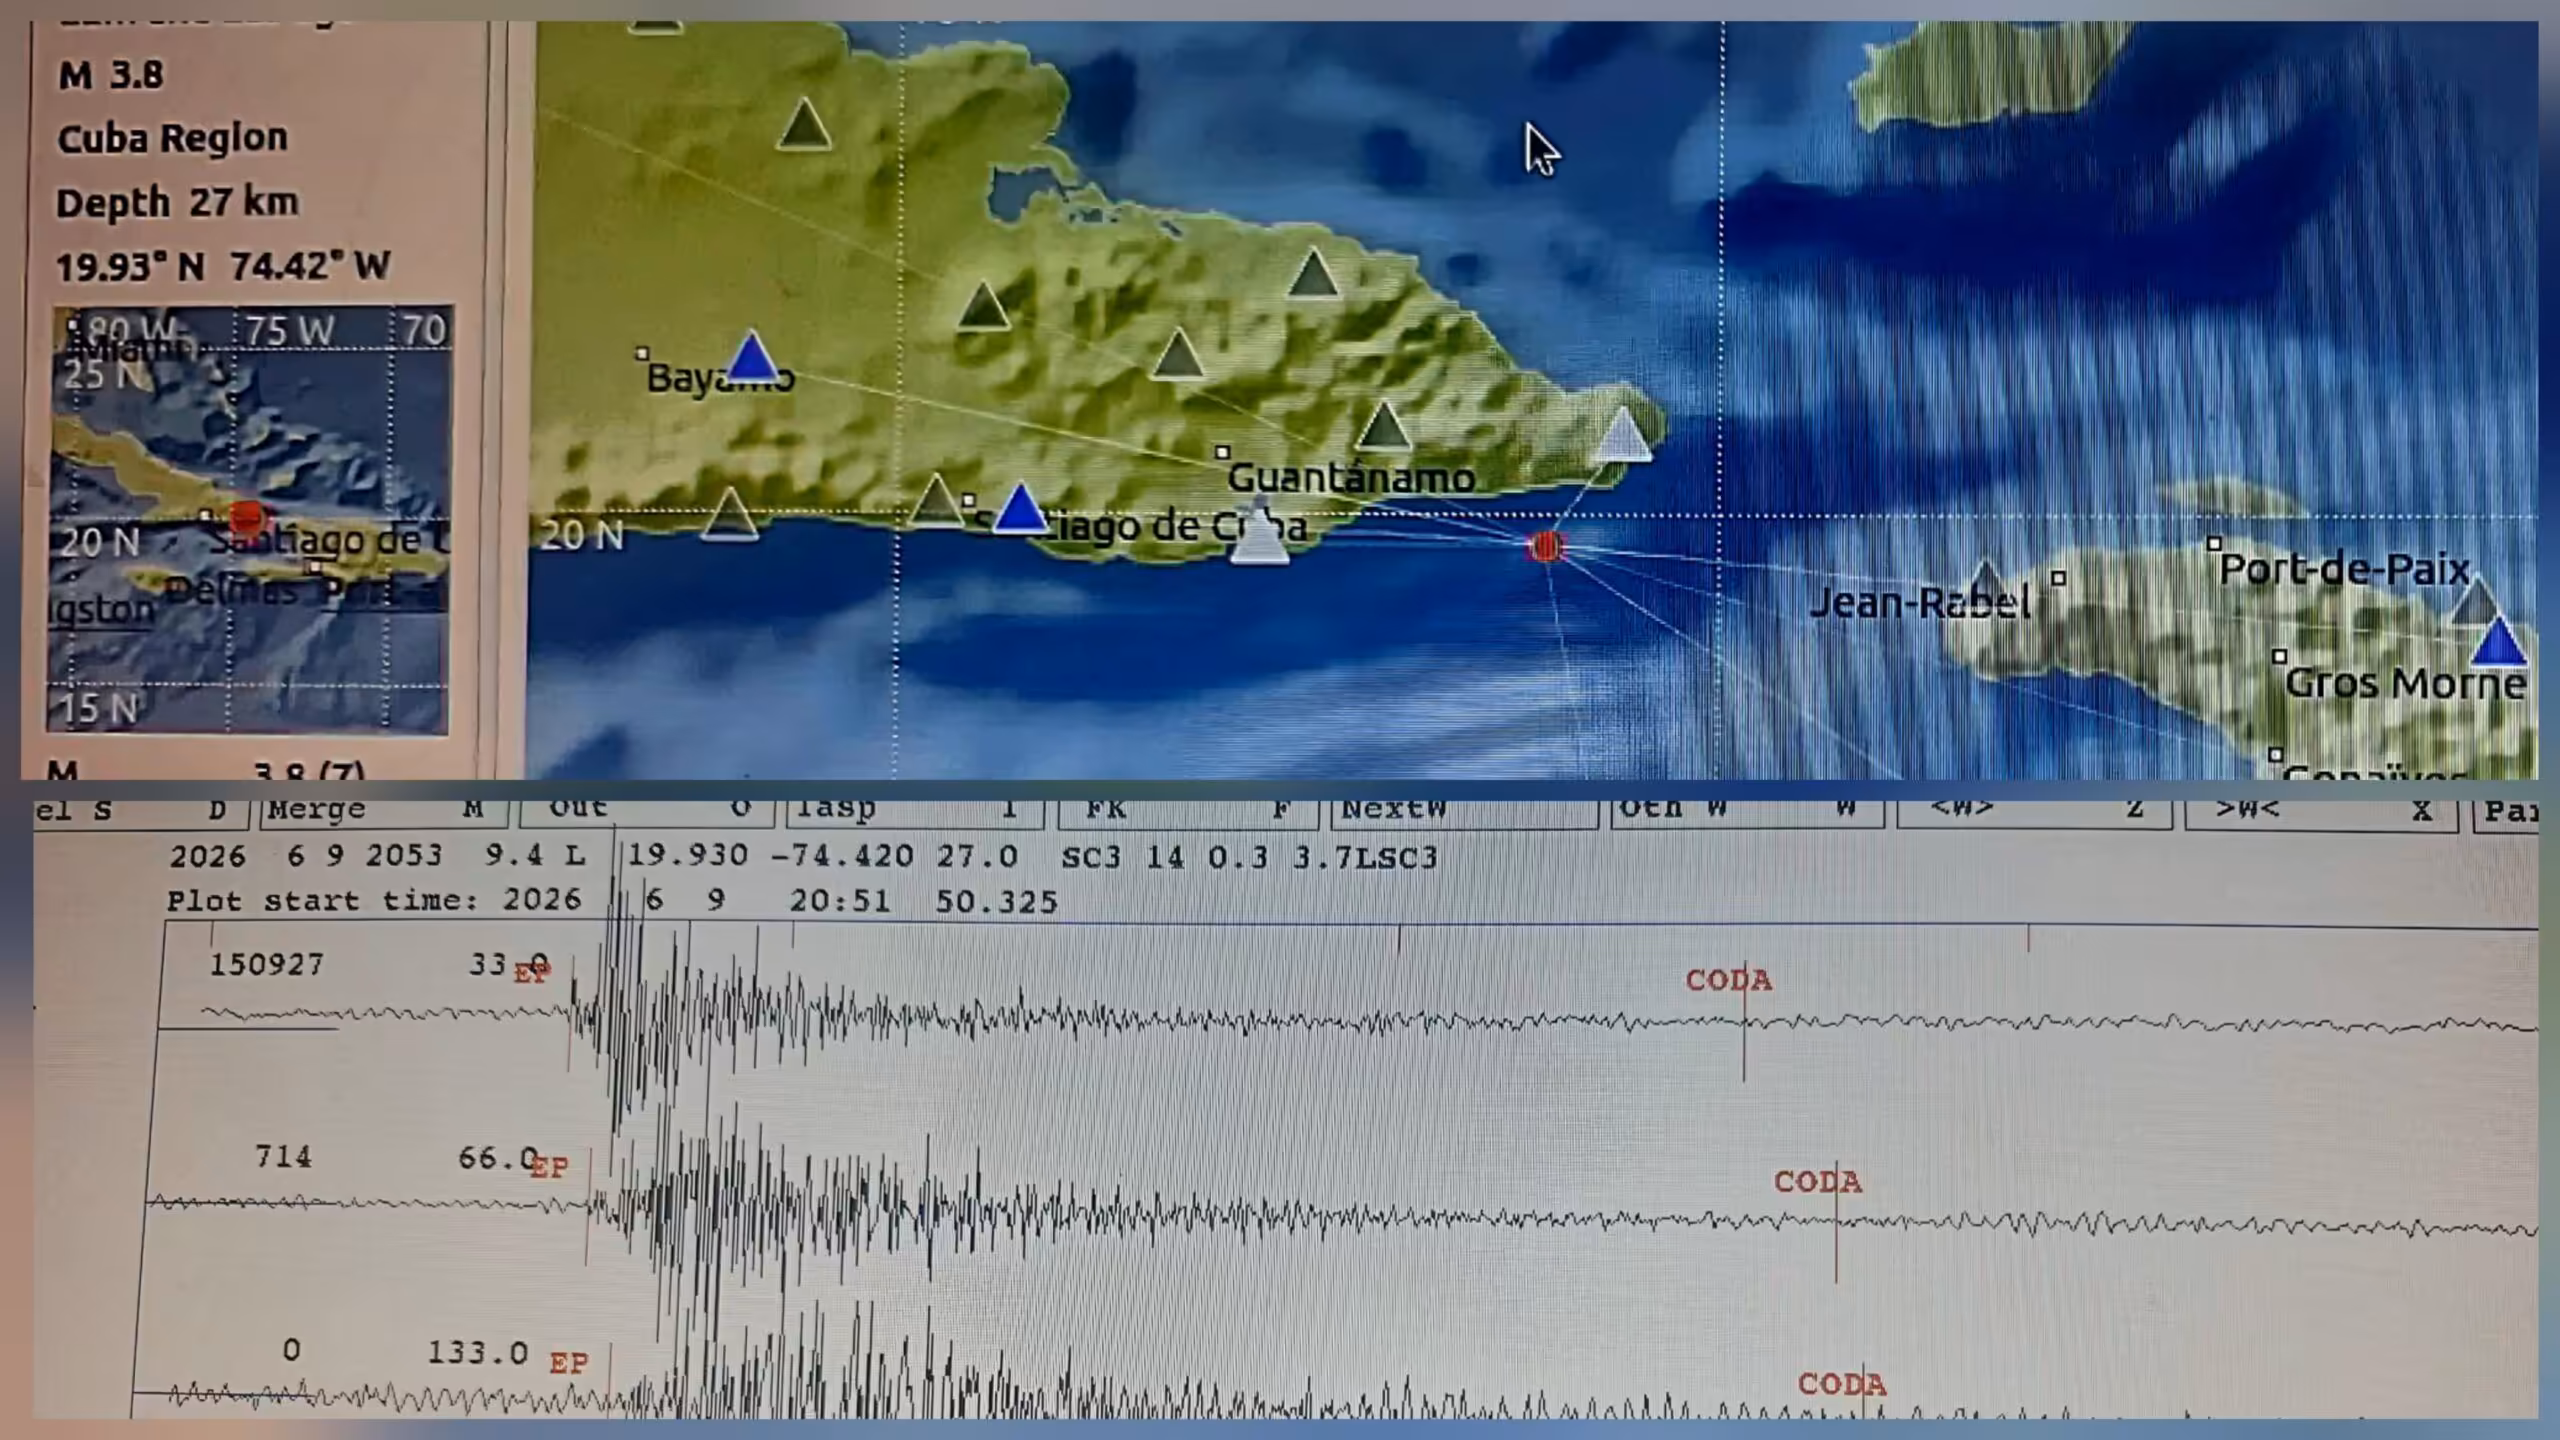The image size is (2560, 1440).
Task: Click the Bayamo city square marker
Action: [x=643, y=353]
